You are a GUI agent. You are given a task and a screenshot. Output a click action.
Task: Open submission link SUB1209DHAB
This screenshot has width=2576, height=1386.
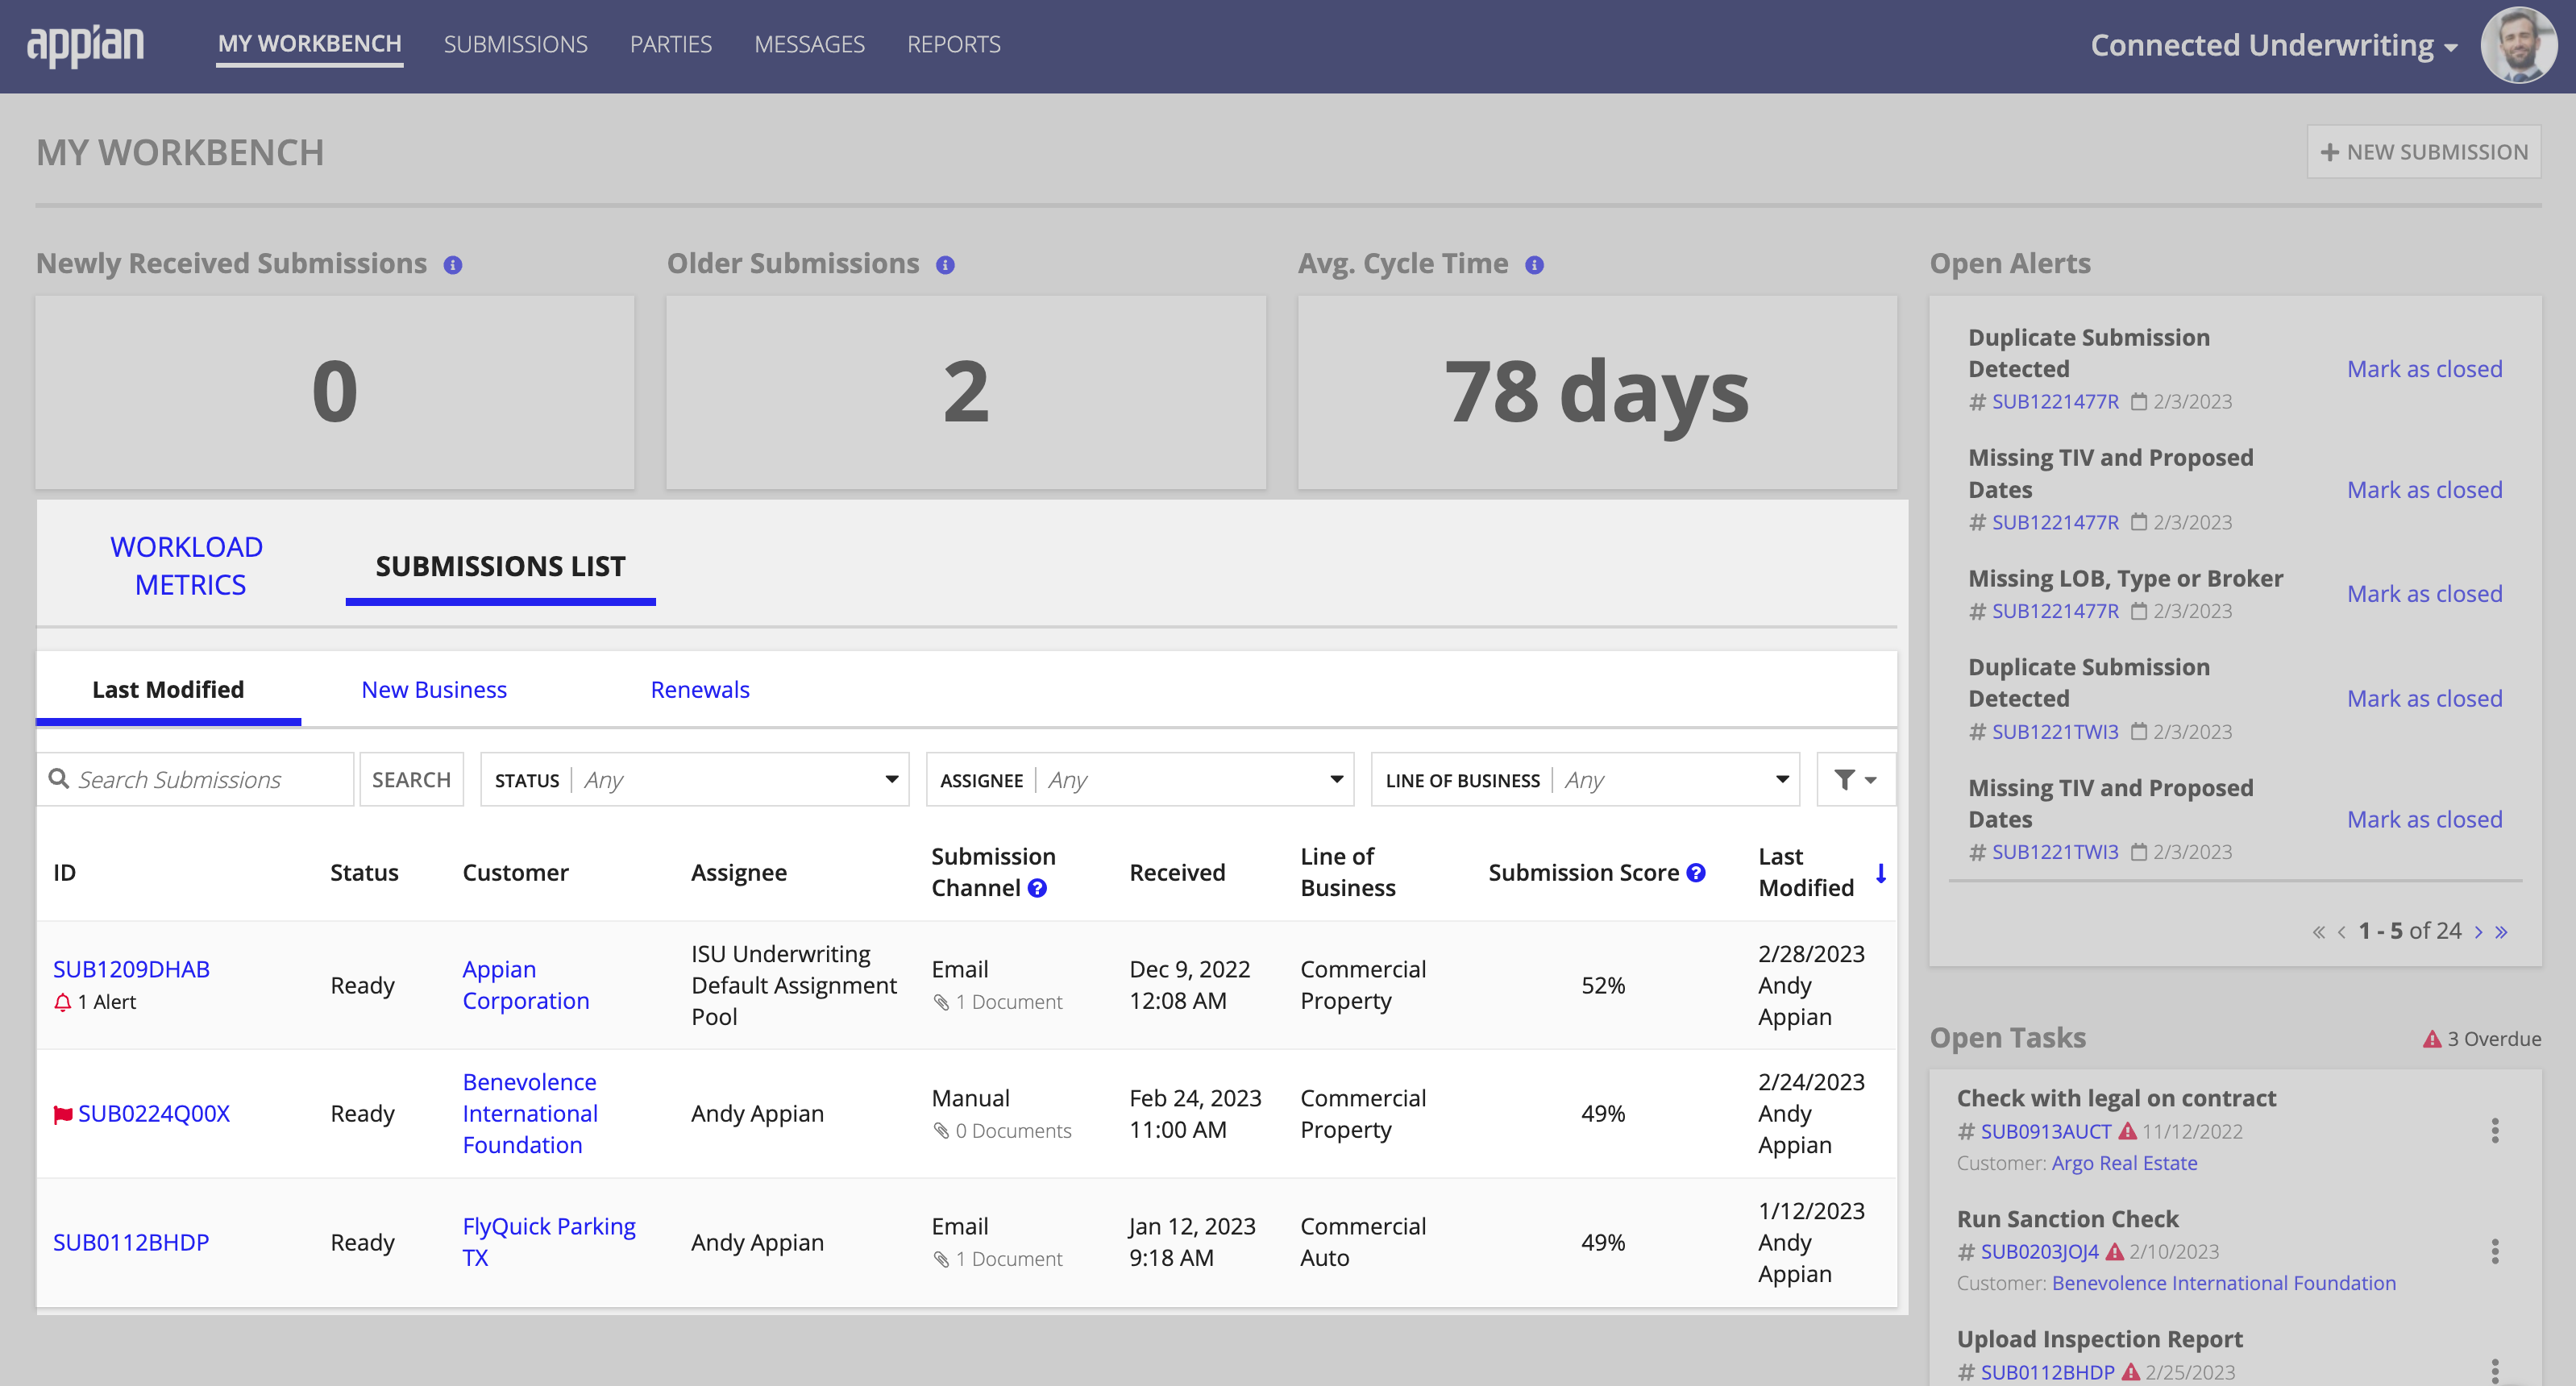(x=131, y=969)
